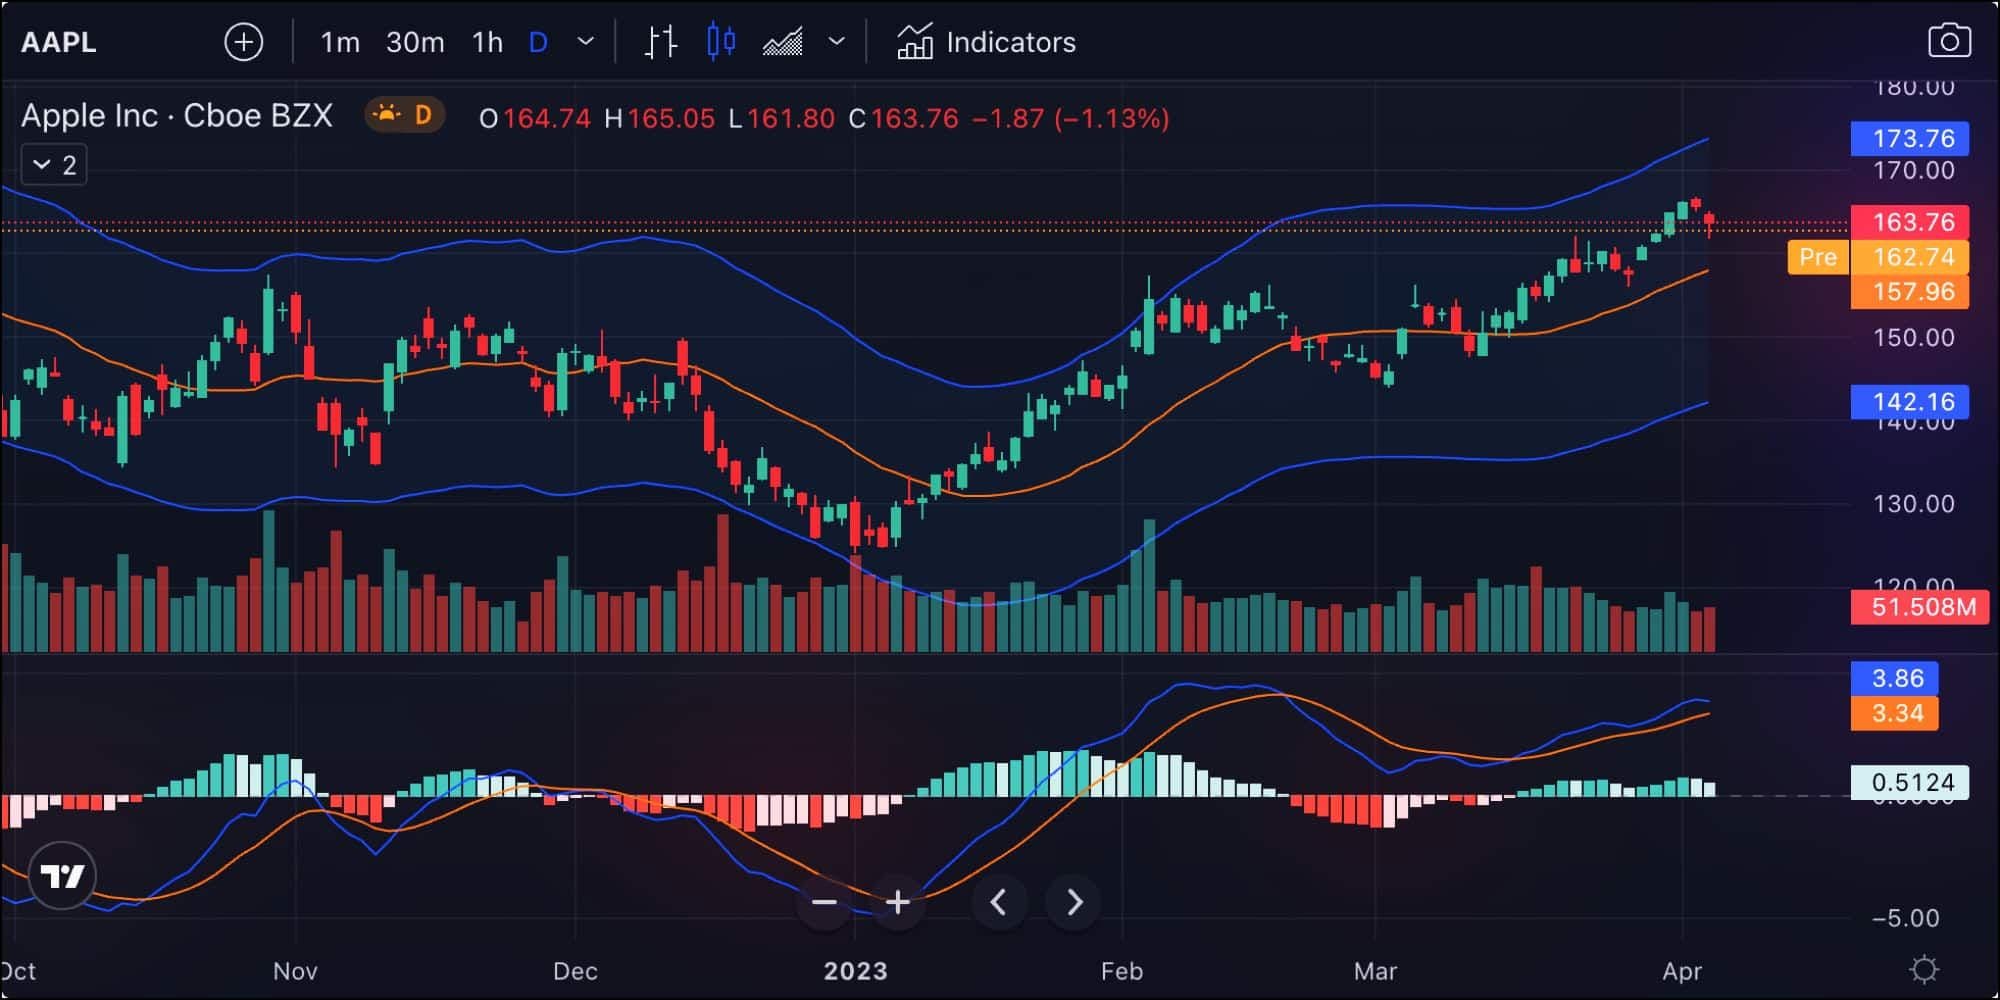The height and width of the screenshot is (1000, 2000).
Task: Switch to the bar chart style icon
Action: point(659,42)
